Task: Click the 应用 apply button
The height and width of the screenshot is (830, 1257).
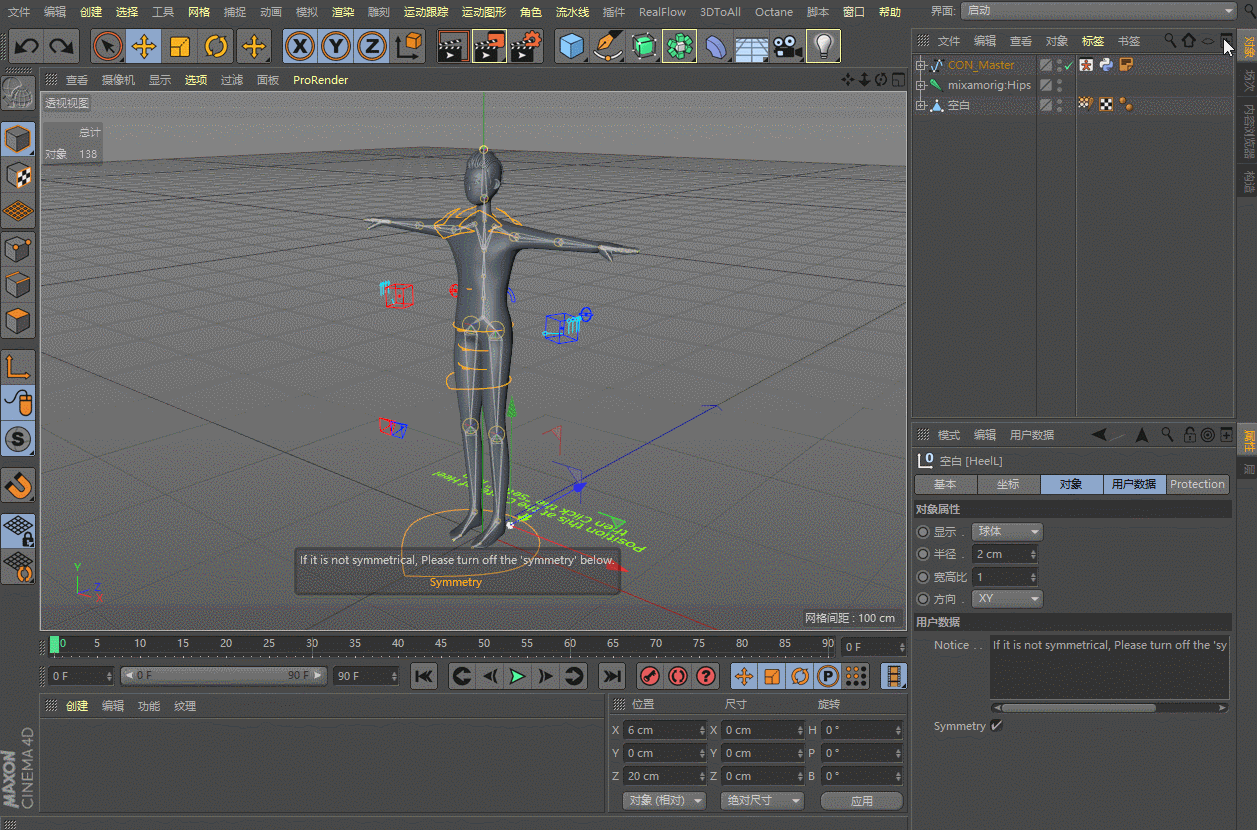Action: coord(862,801)
